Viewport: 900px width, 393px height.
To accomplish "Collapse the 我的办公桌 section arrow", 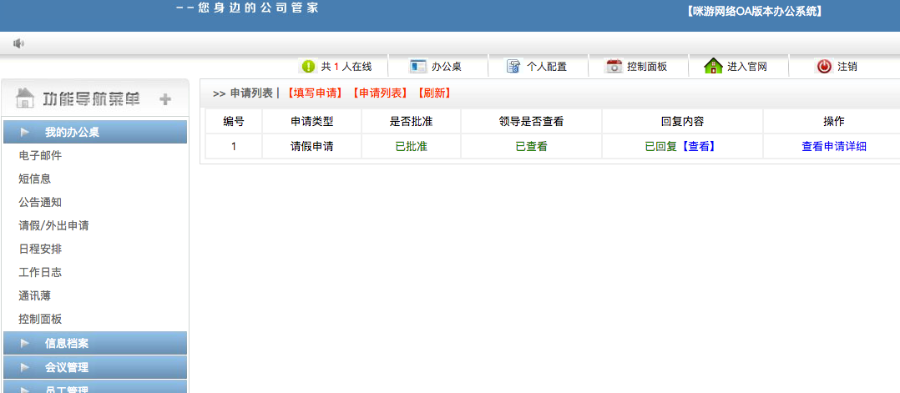I will pos(25,132).
